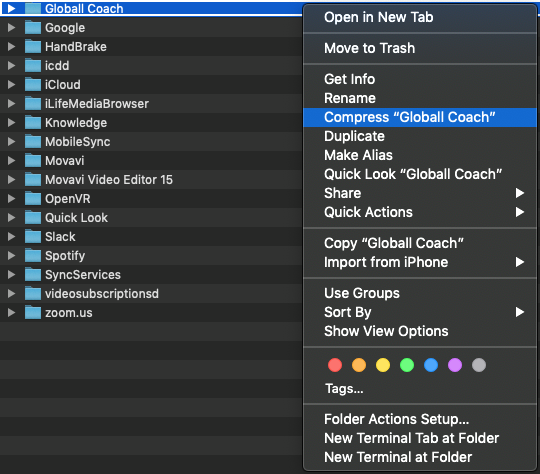Apply the red tag color
The image size is (540, 474).
[x=335, y=365]
